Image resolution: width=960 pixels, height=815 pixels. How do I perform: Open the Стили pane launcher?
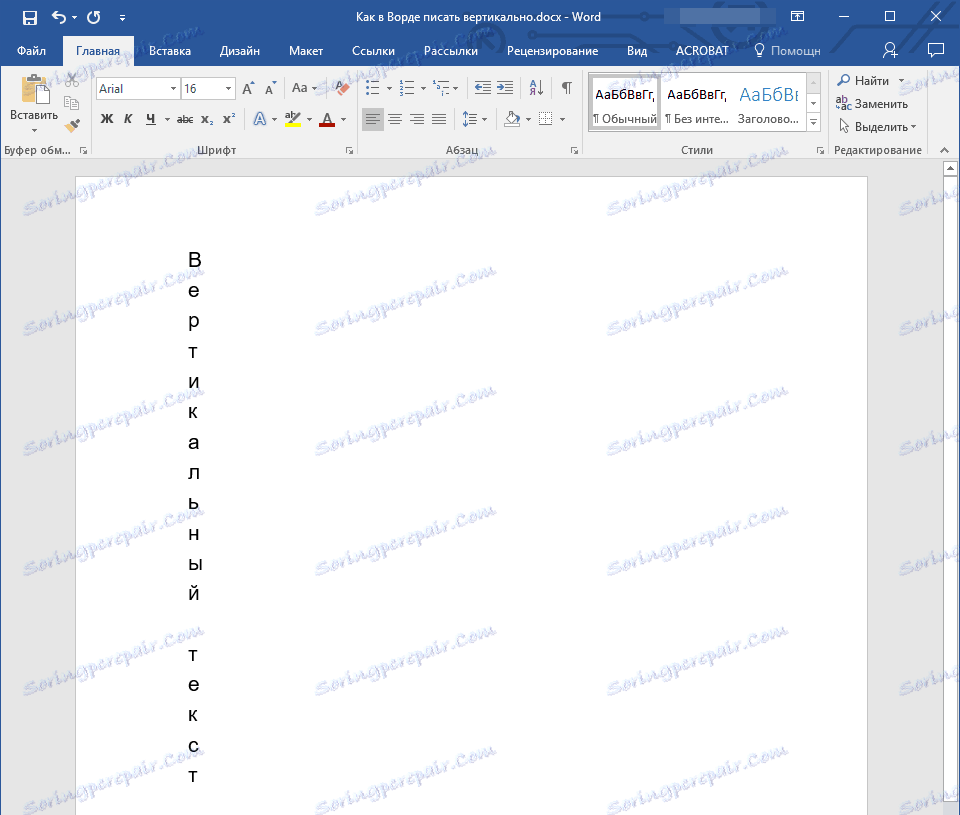[x=820, y=151]
